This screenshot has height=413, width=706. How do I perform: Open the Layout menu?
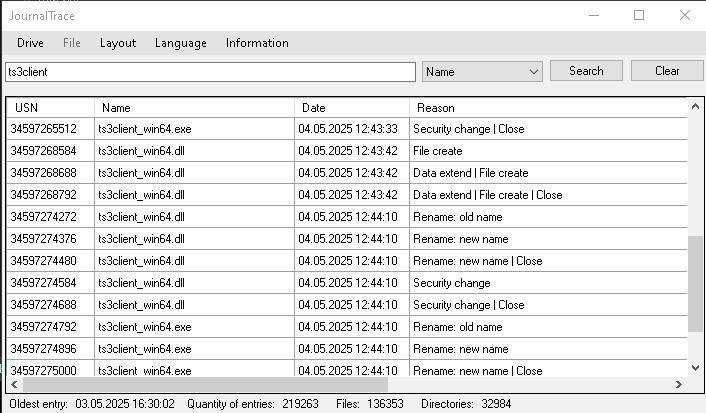click(x=118, y=43)
